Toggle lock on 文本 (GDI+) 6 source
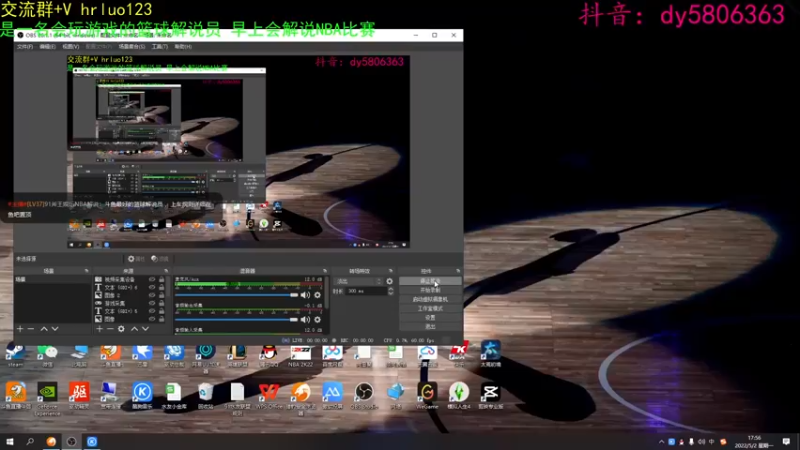 (x=162, y=287)
